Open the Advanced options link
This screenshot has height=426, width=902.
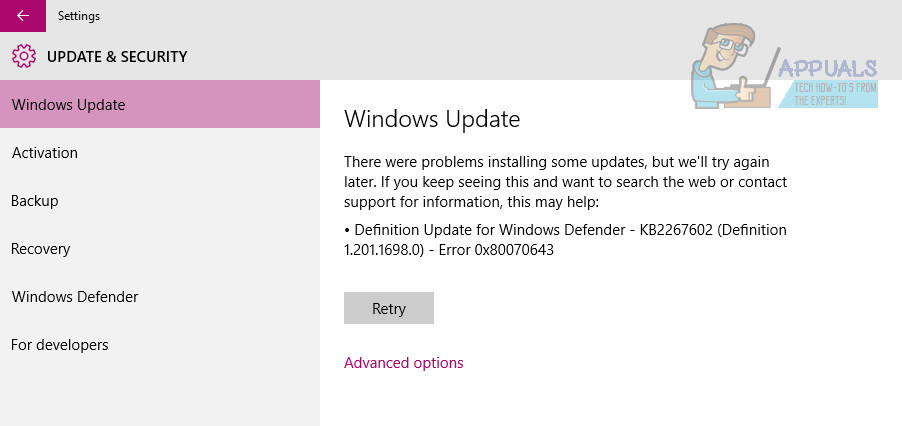coord(403,363)
